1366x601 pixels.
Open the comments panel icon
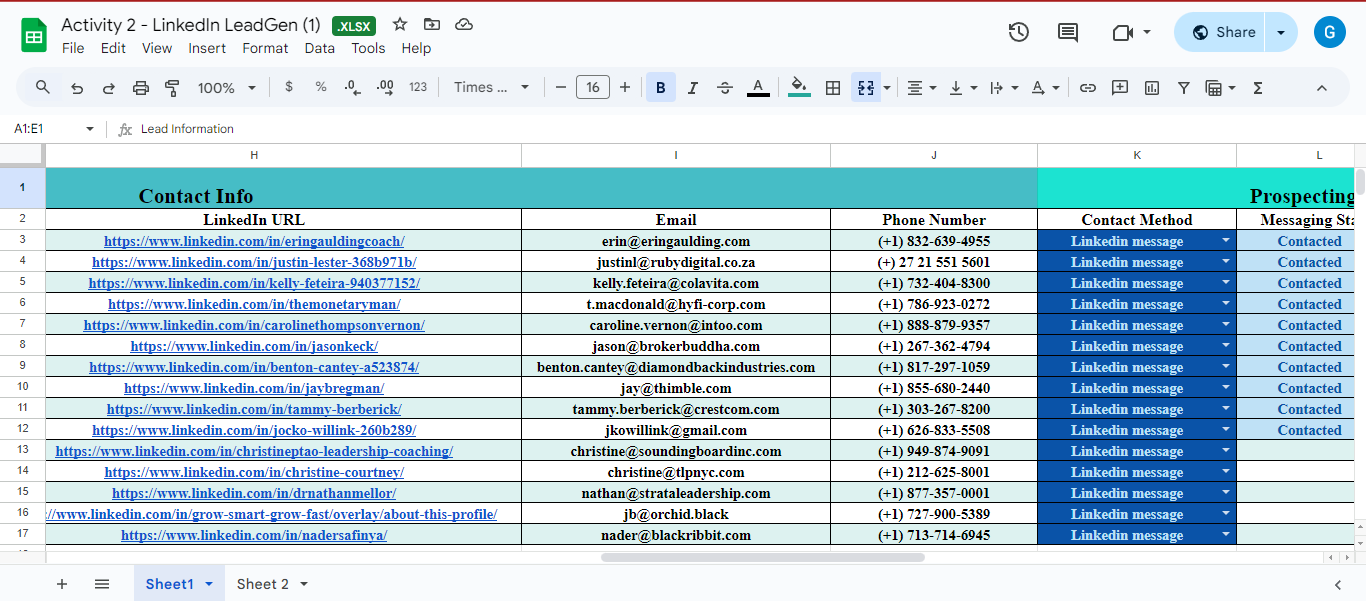click(1068, 32)
